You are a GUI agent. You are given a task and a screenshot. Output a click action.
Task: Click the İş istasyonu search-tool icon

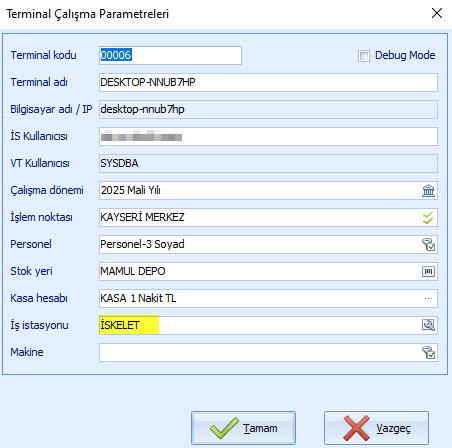click(x=428, y=325)
